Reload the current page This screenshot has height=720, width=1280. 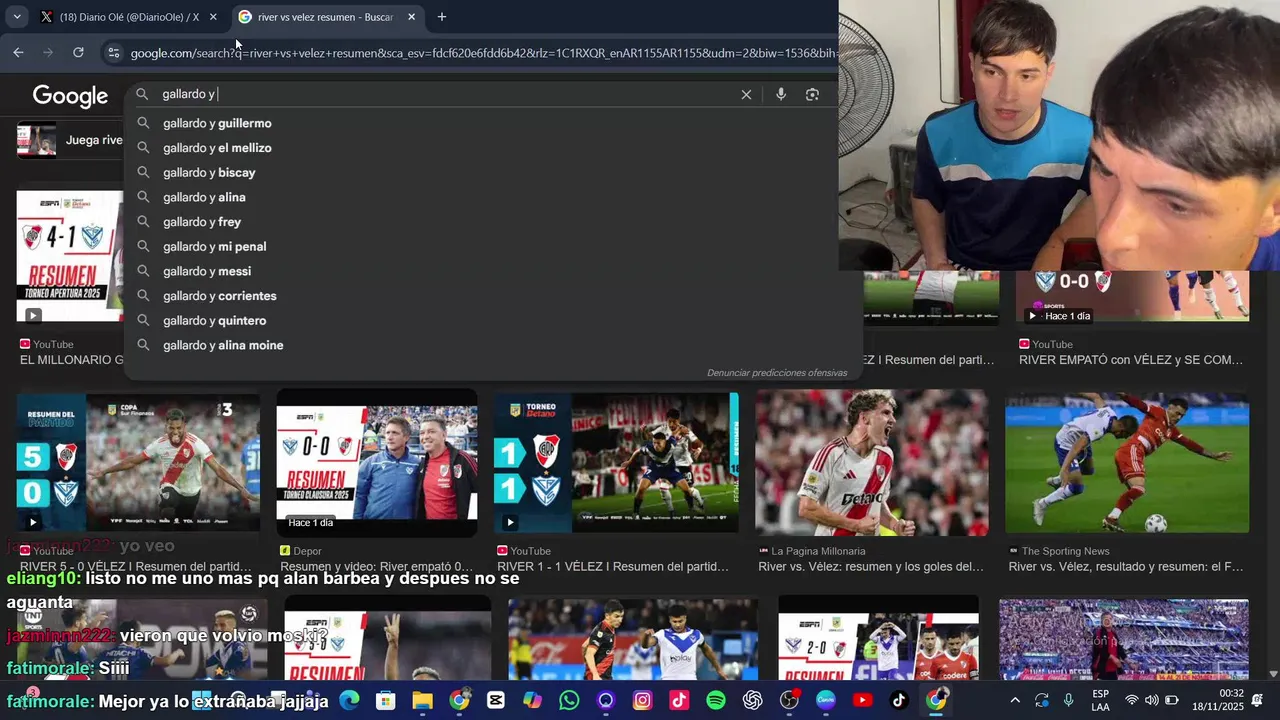click(x=78, y=52)
